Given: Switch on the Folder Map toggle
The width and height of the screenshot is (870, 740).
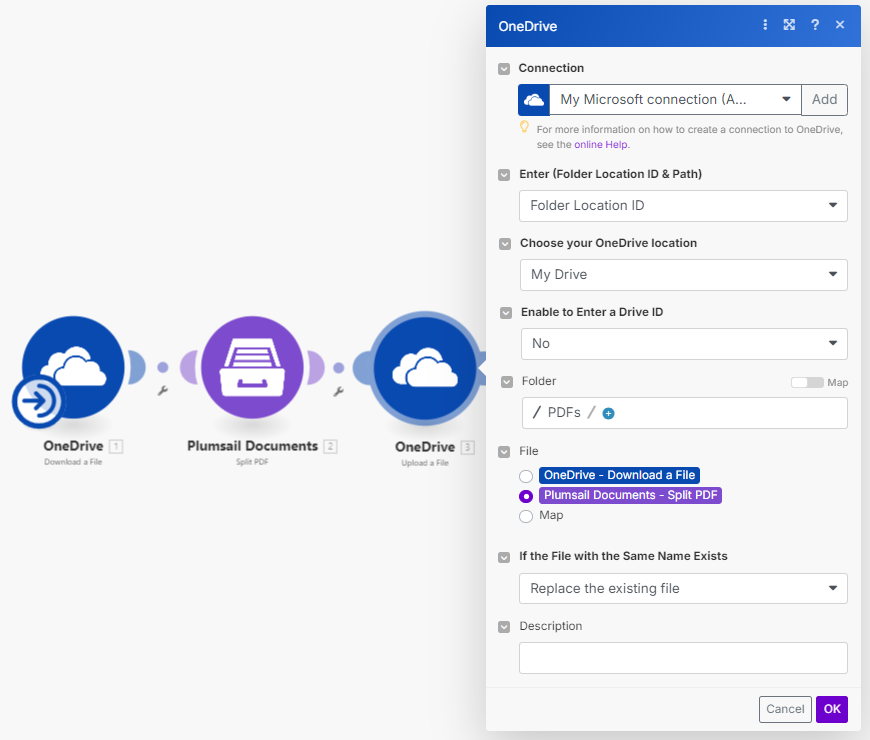Looking at the screenshot, I should [x=807, y=382].
